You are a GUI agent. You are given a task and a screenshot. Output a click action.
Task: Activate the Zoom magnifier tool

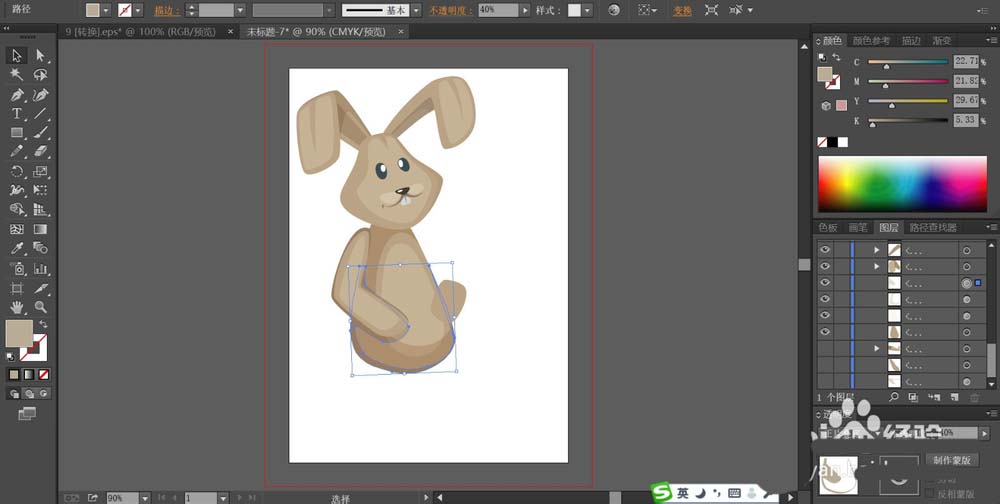41,306
